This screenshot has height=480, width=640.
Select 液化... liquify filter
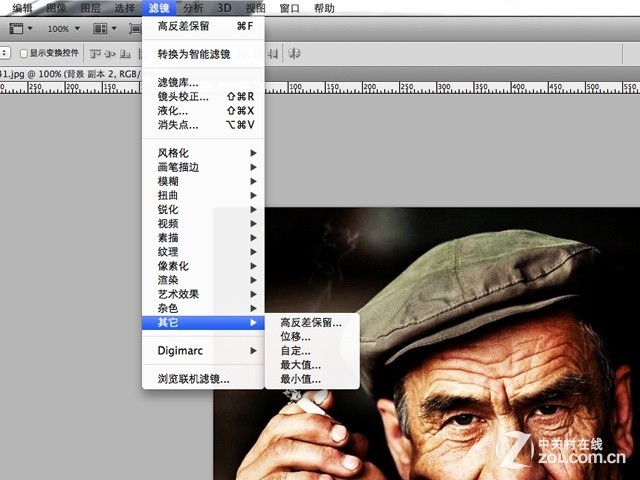point(203,111)
